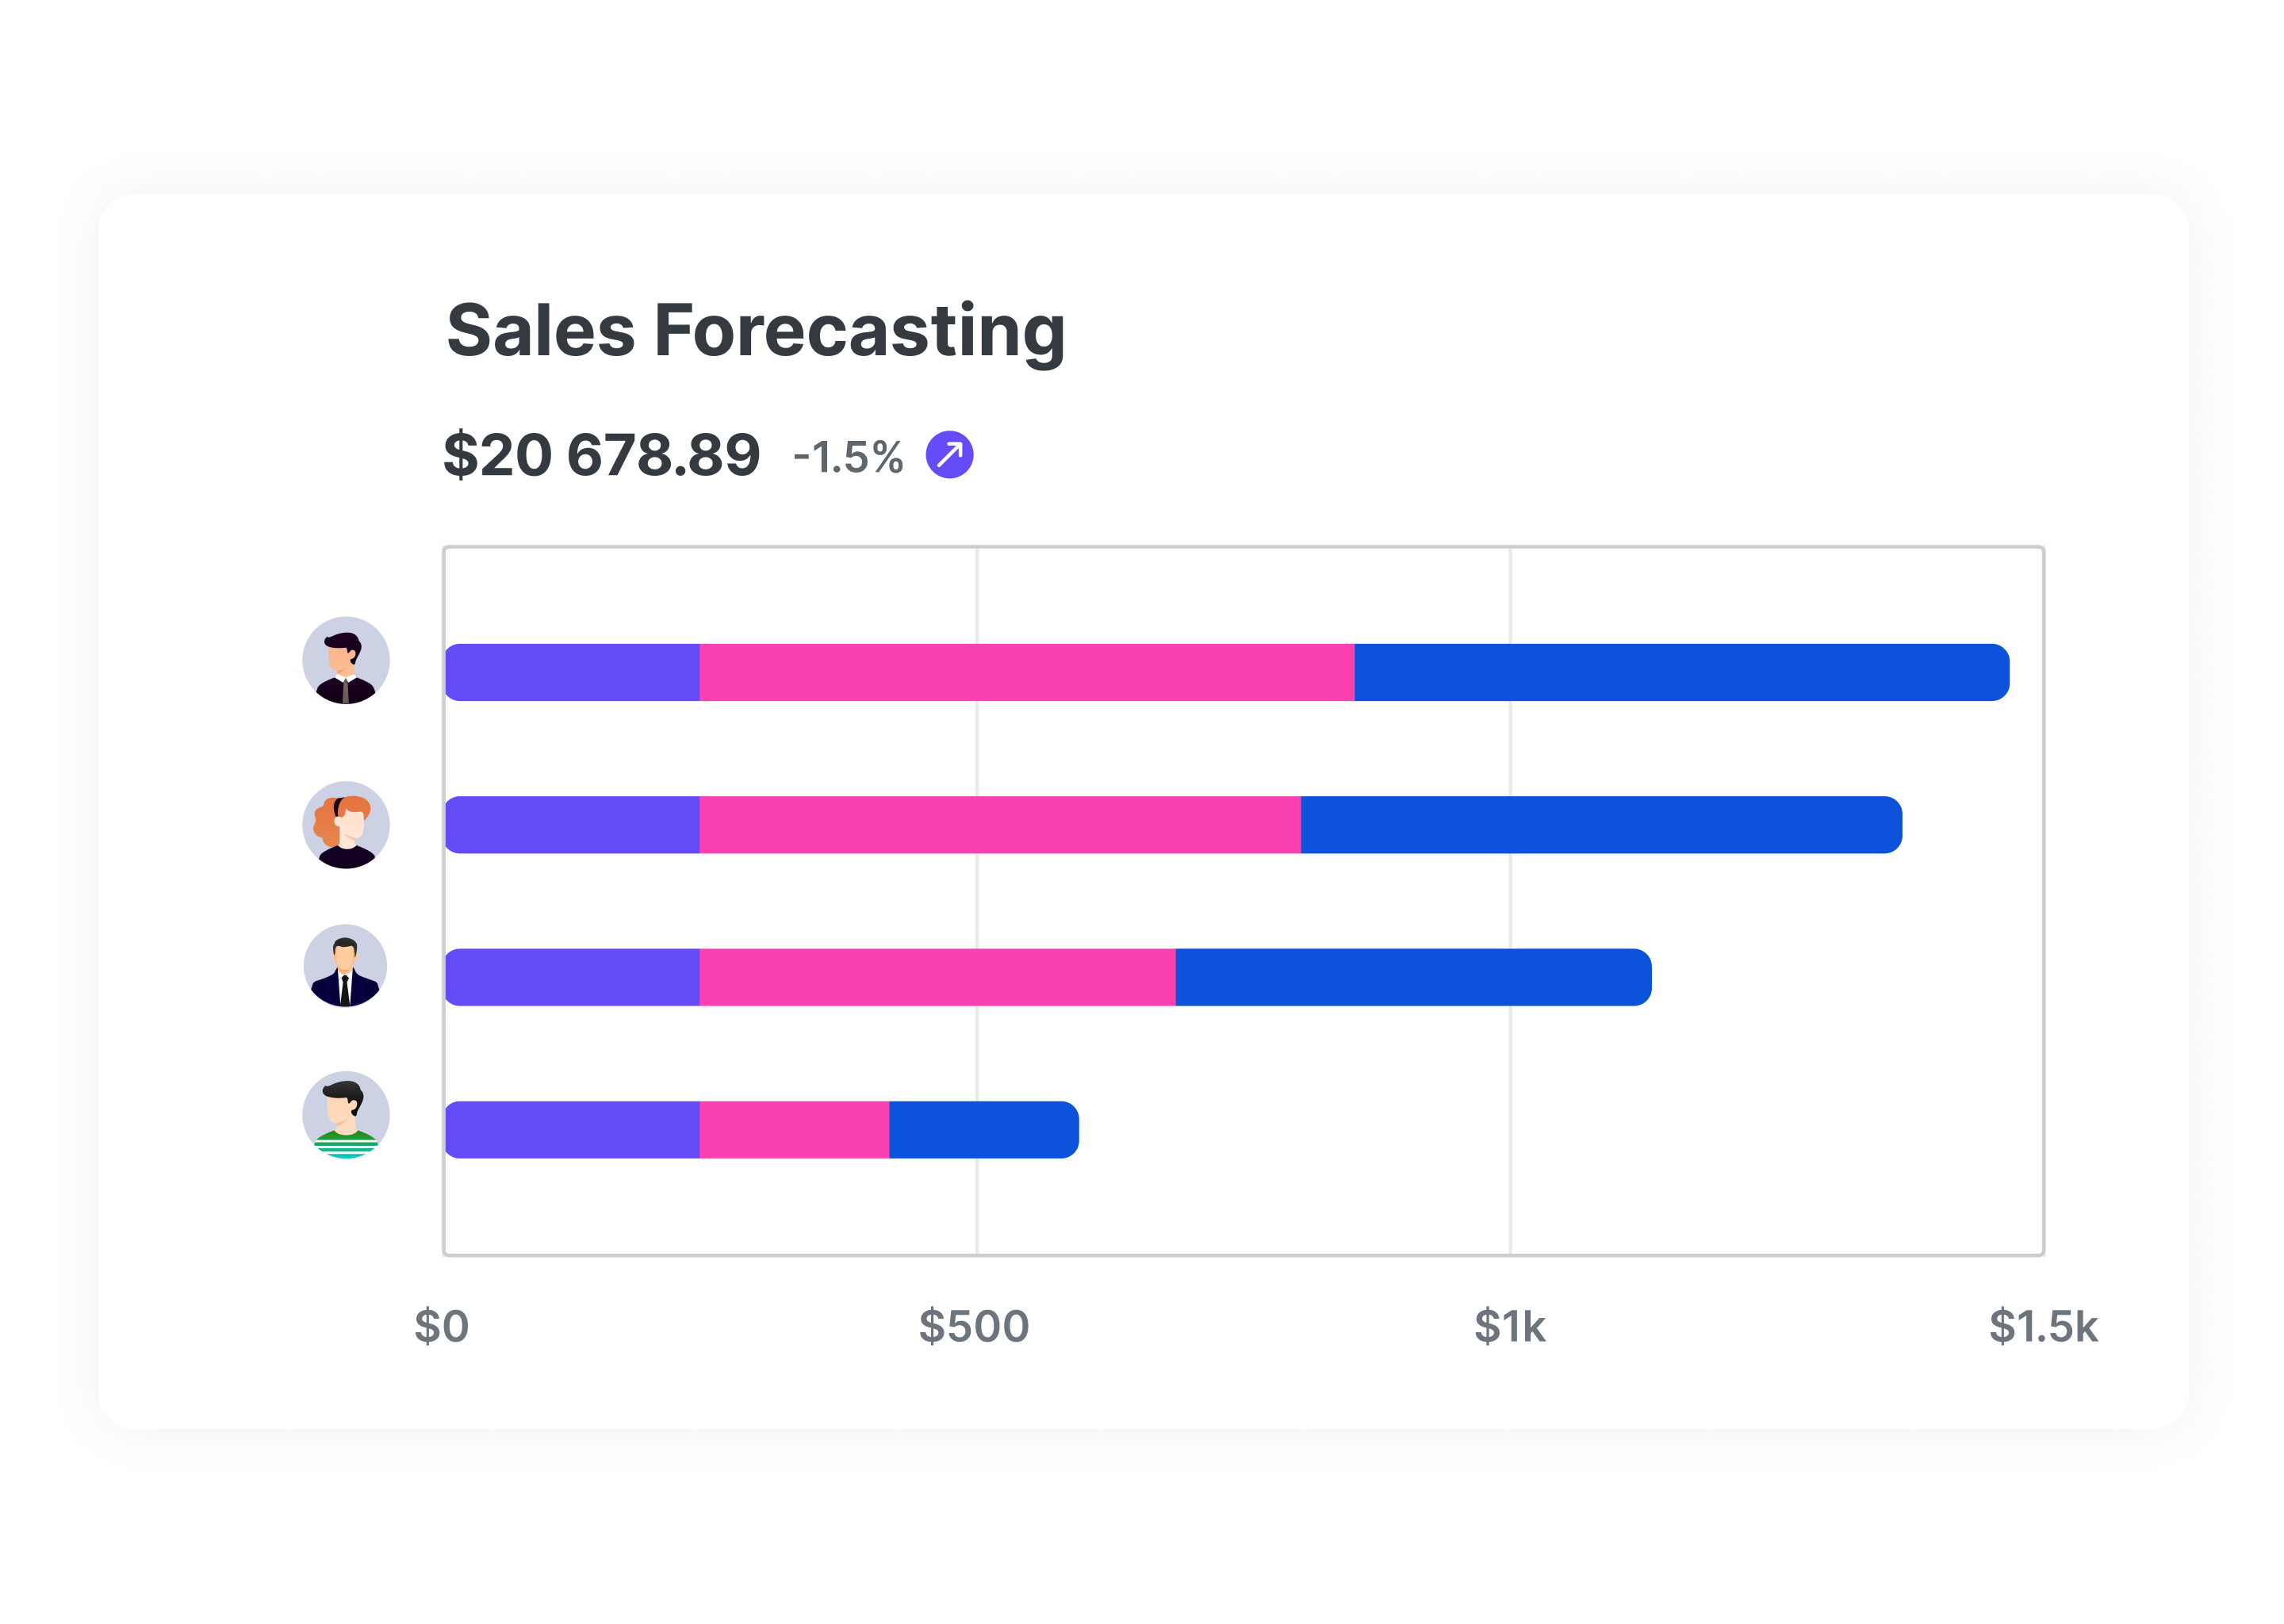Select the top avatar with dark hair
2284x1624 pixels.
(x=346, y=661)
